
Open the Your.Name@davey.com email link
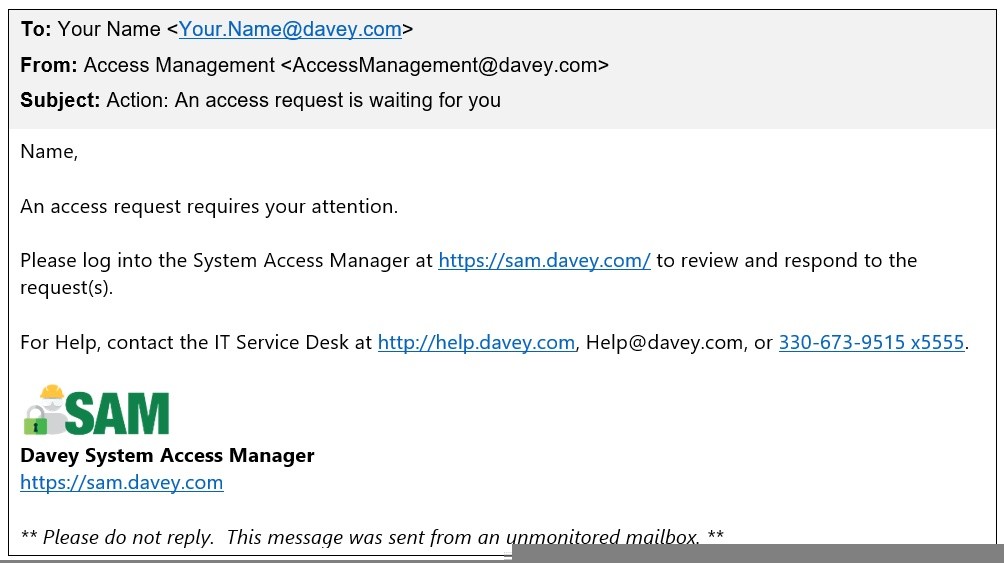click(x=290, y=29)
